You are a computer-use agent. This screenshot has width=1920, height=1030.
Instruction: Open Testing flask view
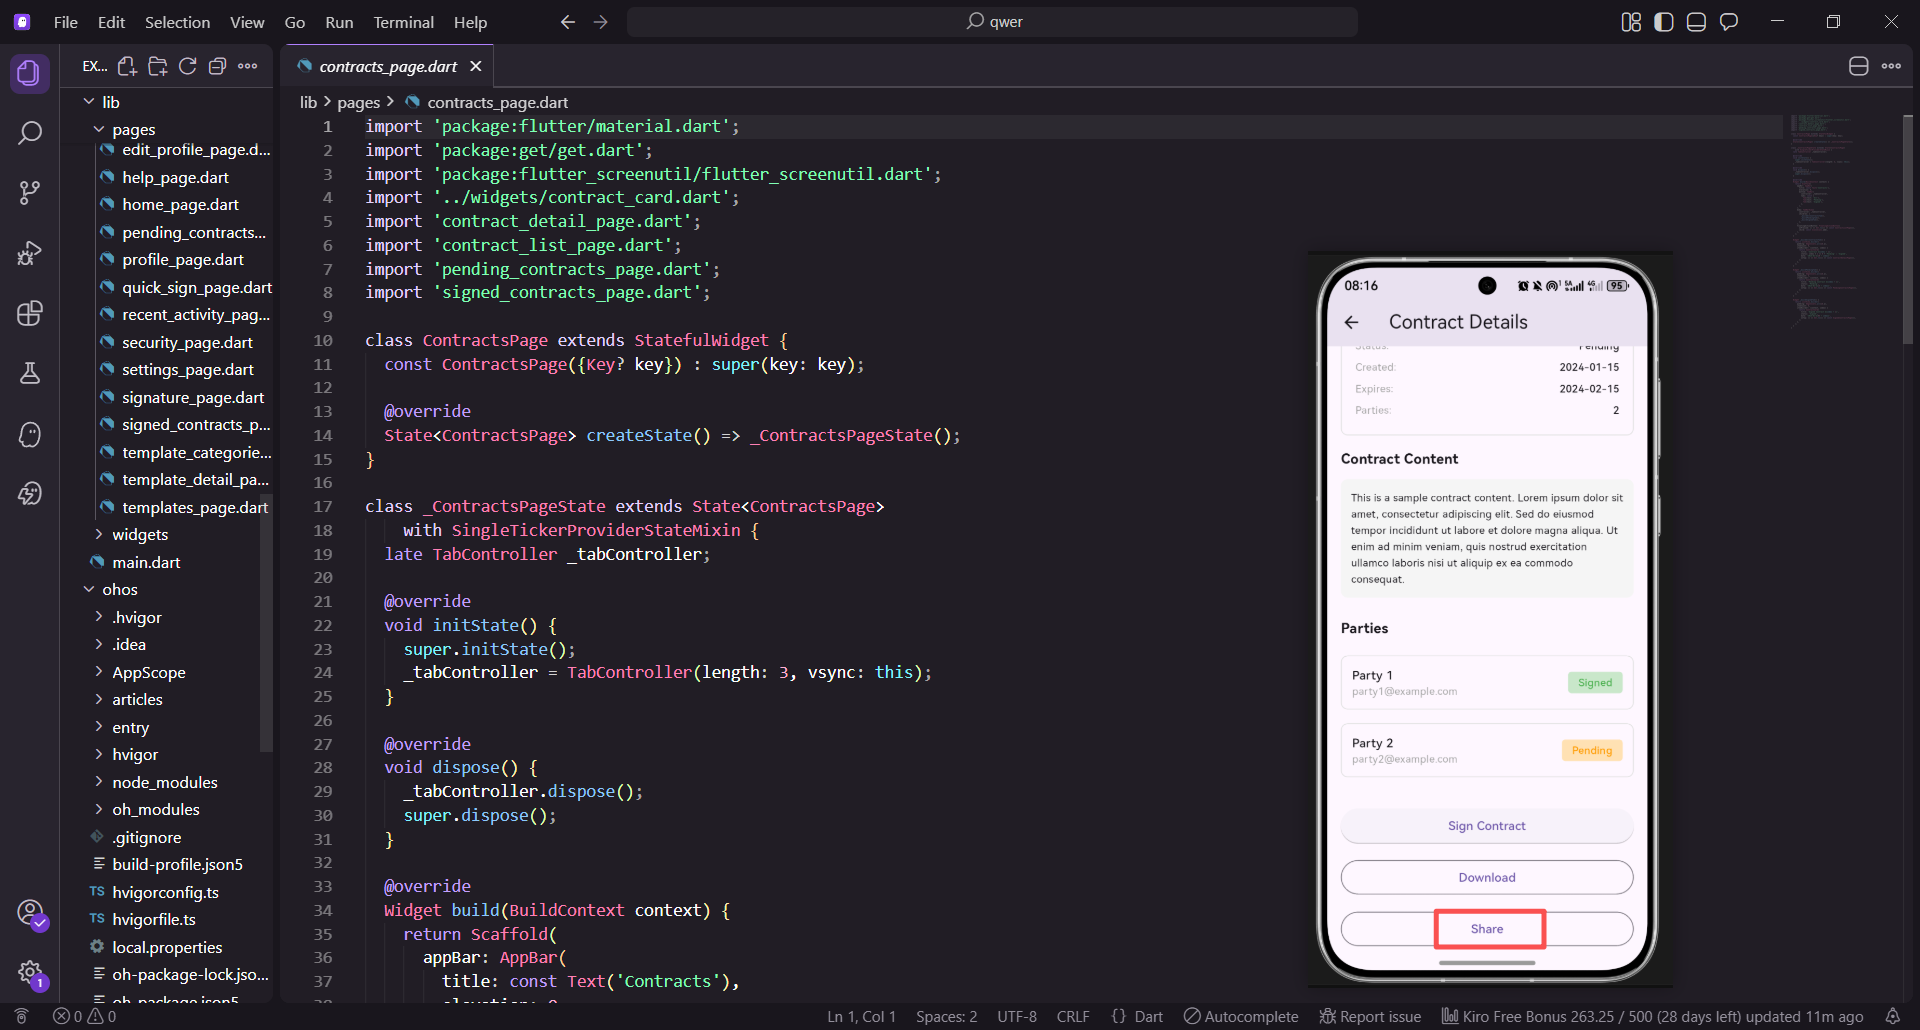(x=30, y=373)
